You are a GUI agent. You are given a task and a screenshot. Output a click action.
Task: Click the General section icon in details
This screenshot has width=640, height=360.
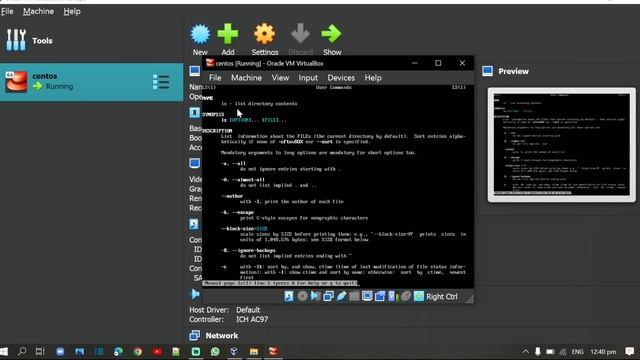(195, 71)
